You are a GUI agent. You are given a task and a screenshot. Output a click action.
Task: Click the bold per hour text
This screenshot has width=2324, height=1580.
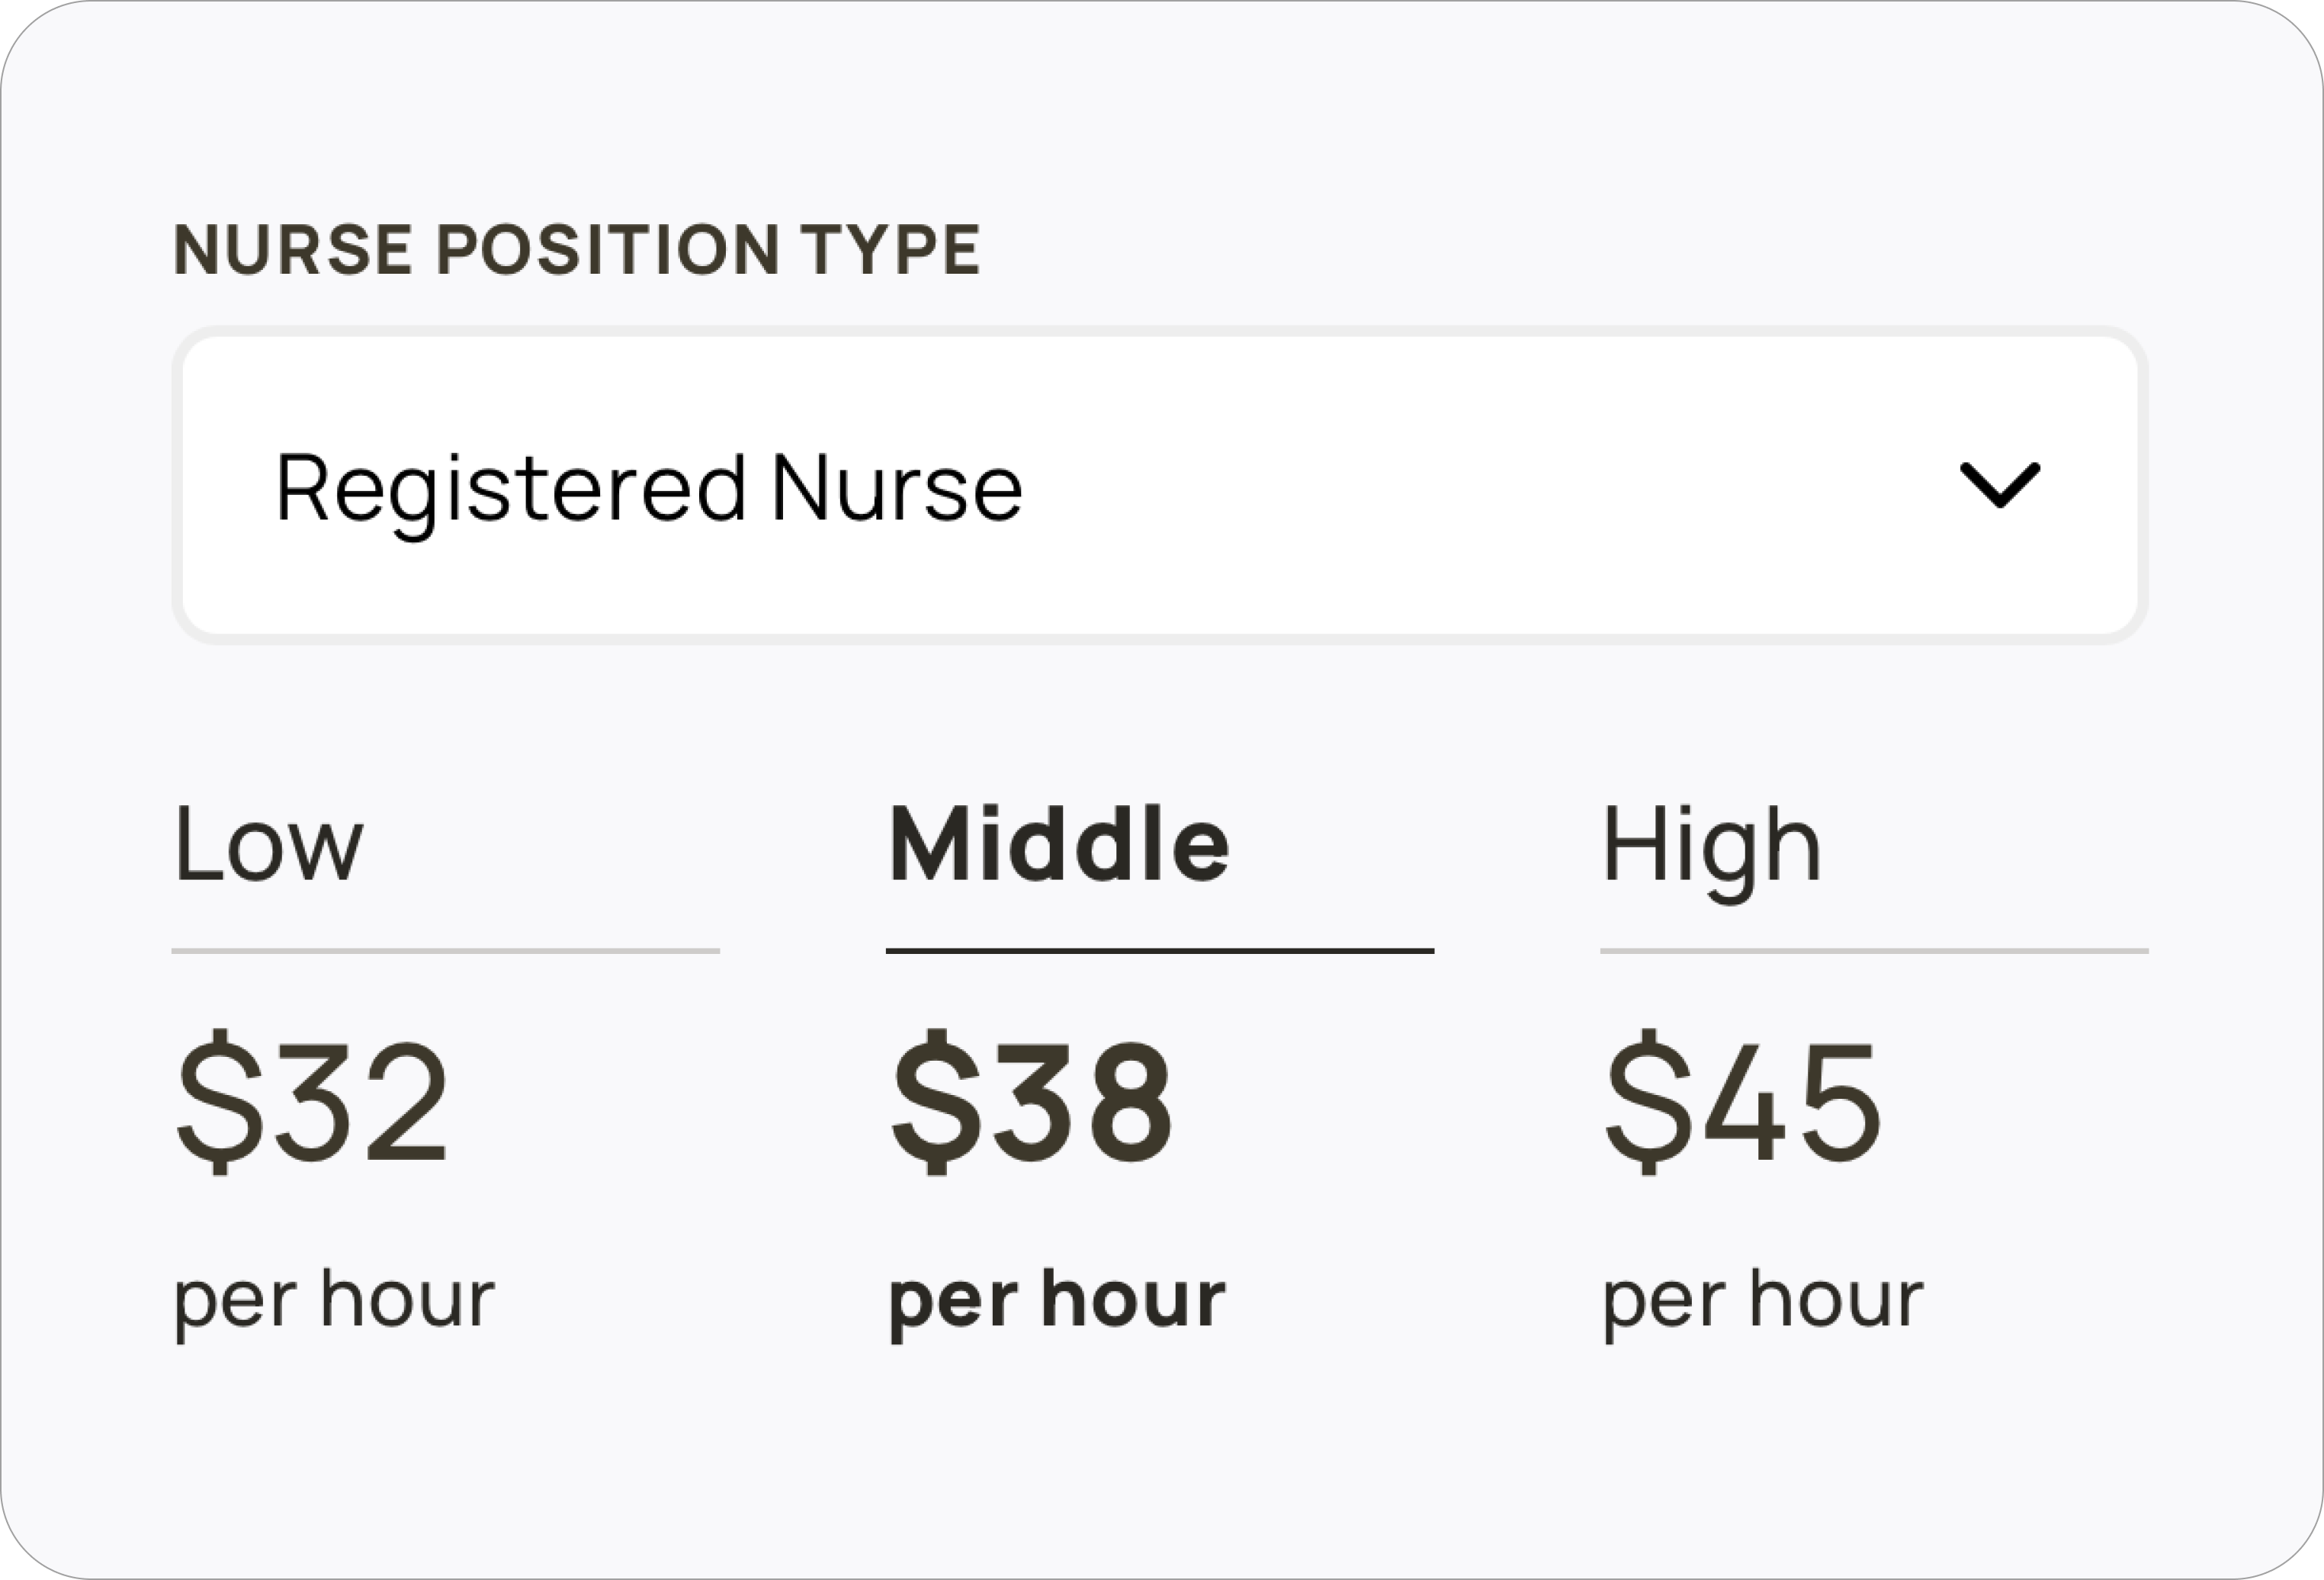[x=1057, y=1302]
